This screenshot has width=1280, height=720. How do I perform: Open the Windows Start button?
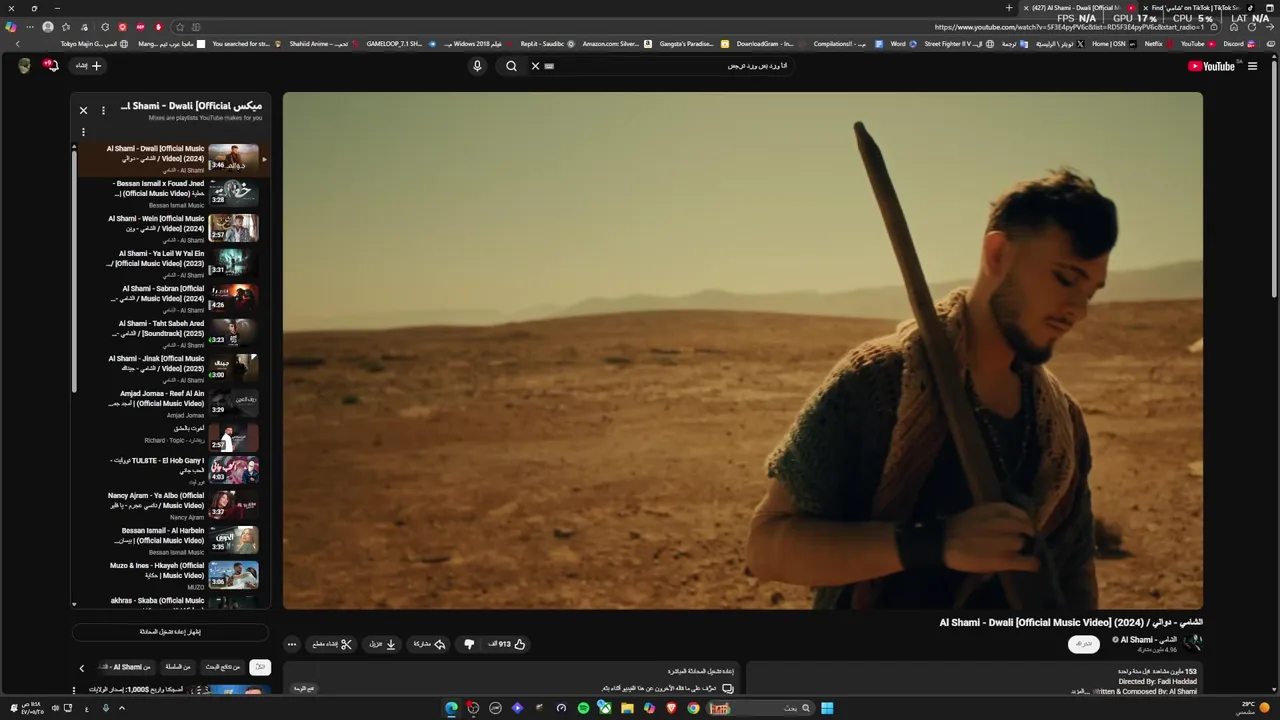point(827,708)
